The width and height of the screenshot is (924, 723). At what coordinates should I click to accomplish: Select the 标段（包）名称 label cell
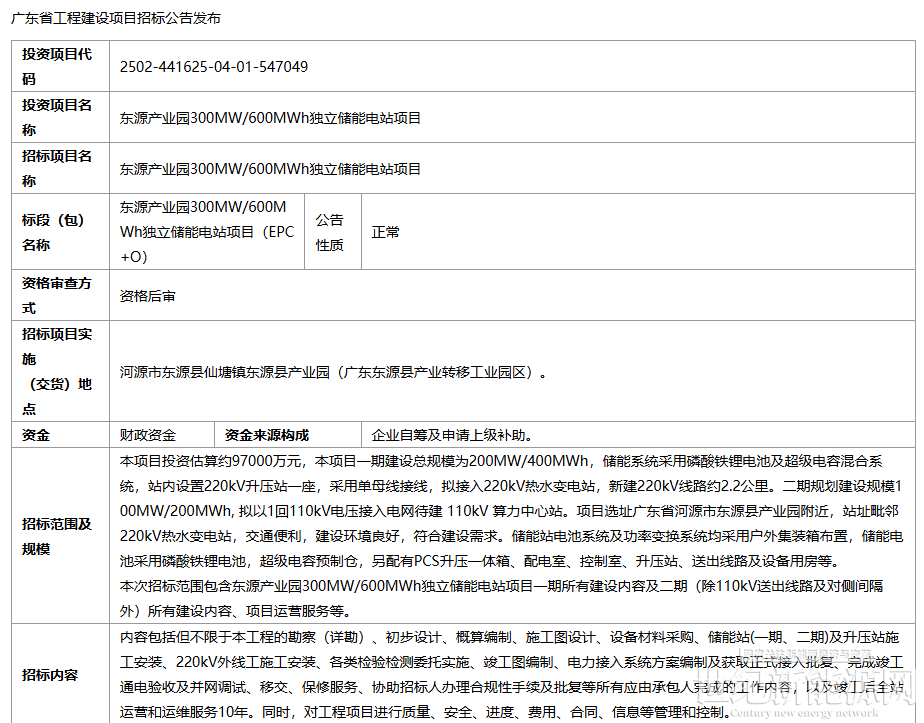[x=58, y=232]
